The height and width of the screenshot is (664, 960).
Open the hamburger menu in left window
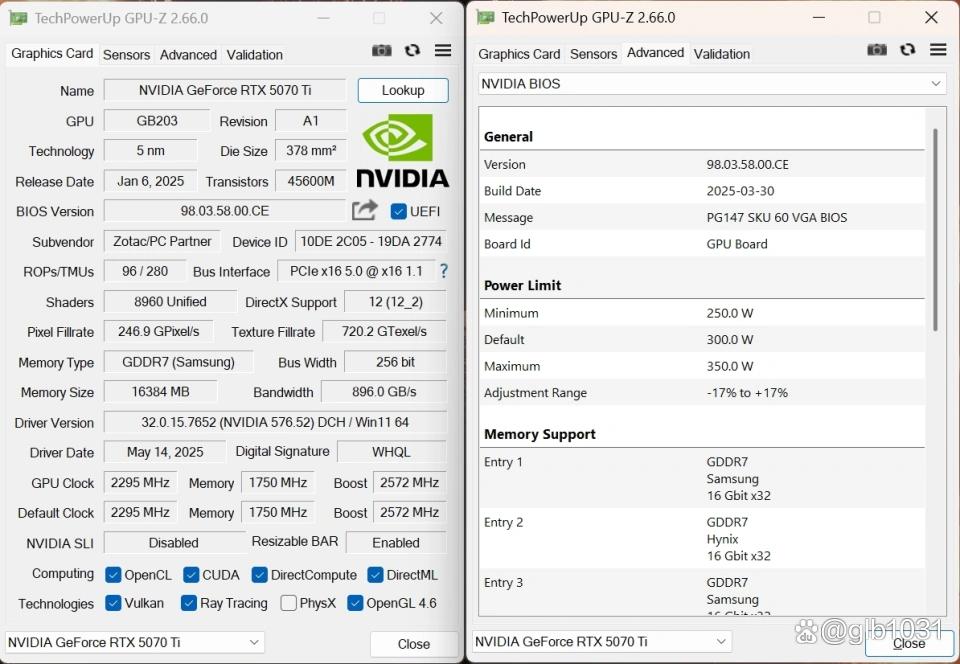tap(443, 51)
